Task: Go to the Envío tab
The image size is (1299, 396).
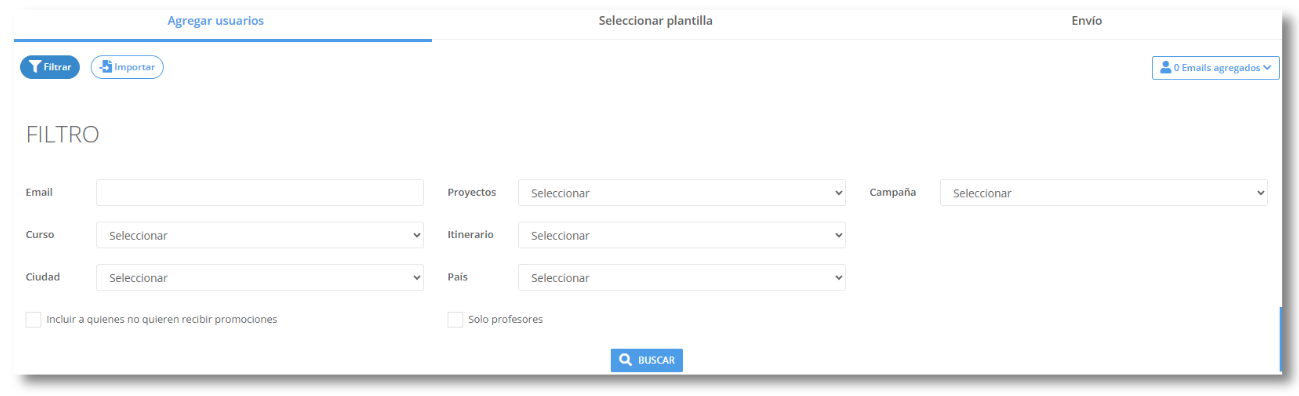Action: click(1086, 21)
